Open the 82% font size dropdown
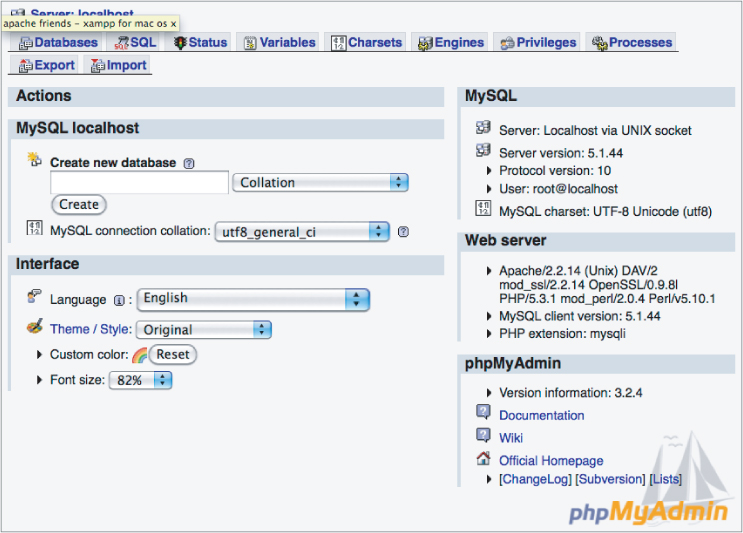This screenshot has height=533, width=743. pyautogui.click(x=140, y=380)
